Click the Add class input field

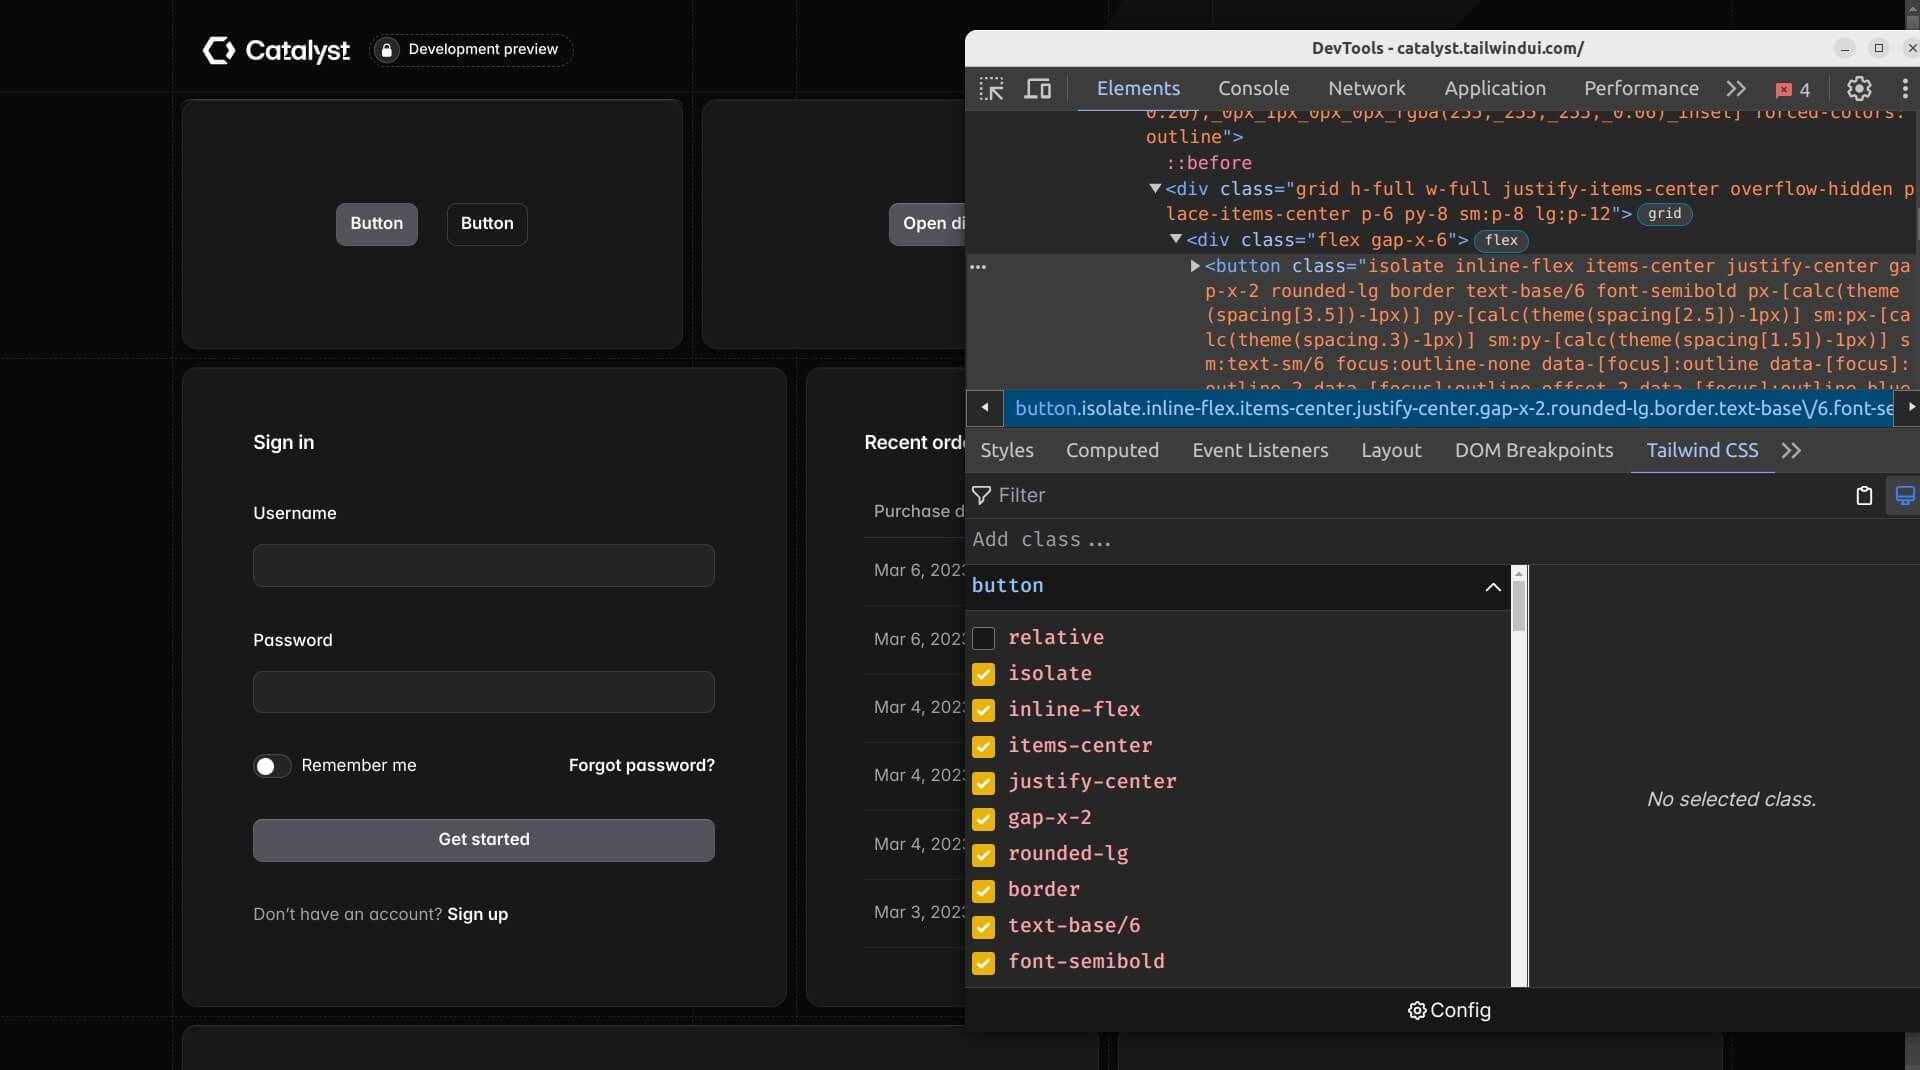[x=1440, y=541]
